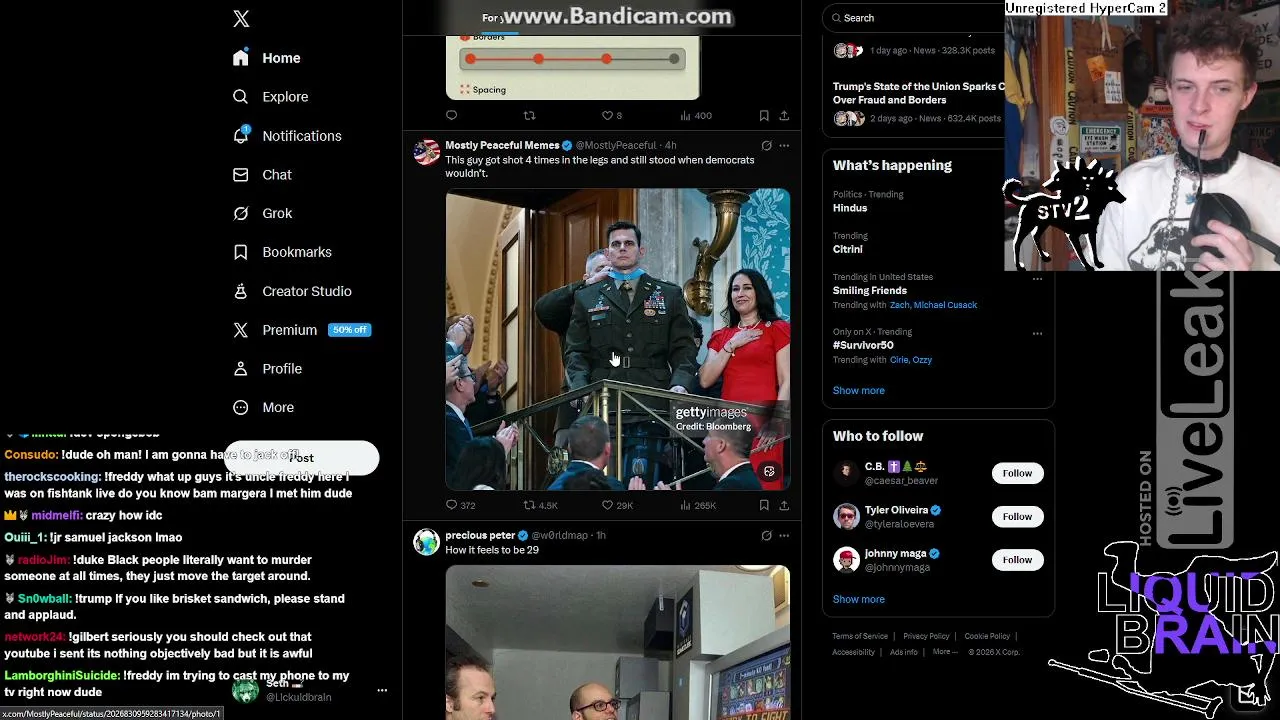The height and width of the screenshot is (720, 1280).
Task: Click the Profile person icon
Action: (240, 369)
